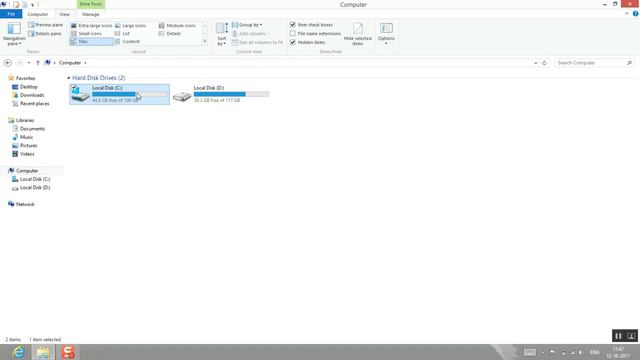Go back in navigation history
Screen dimensions: 640x360
tap(8, 63)
